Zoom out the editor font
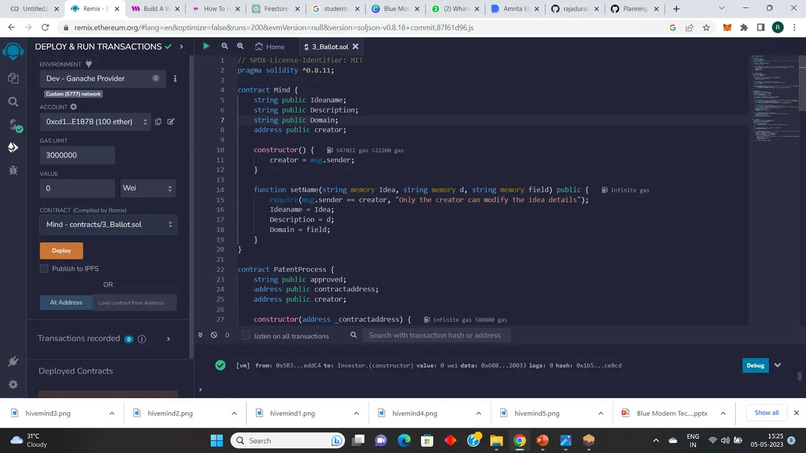 pyautogui.click(x=225, y=46)
